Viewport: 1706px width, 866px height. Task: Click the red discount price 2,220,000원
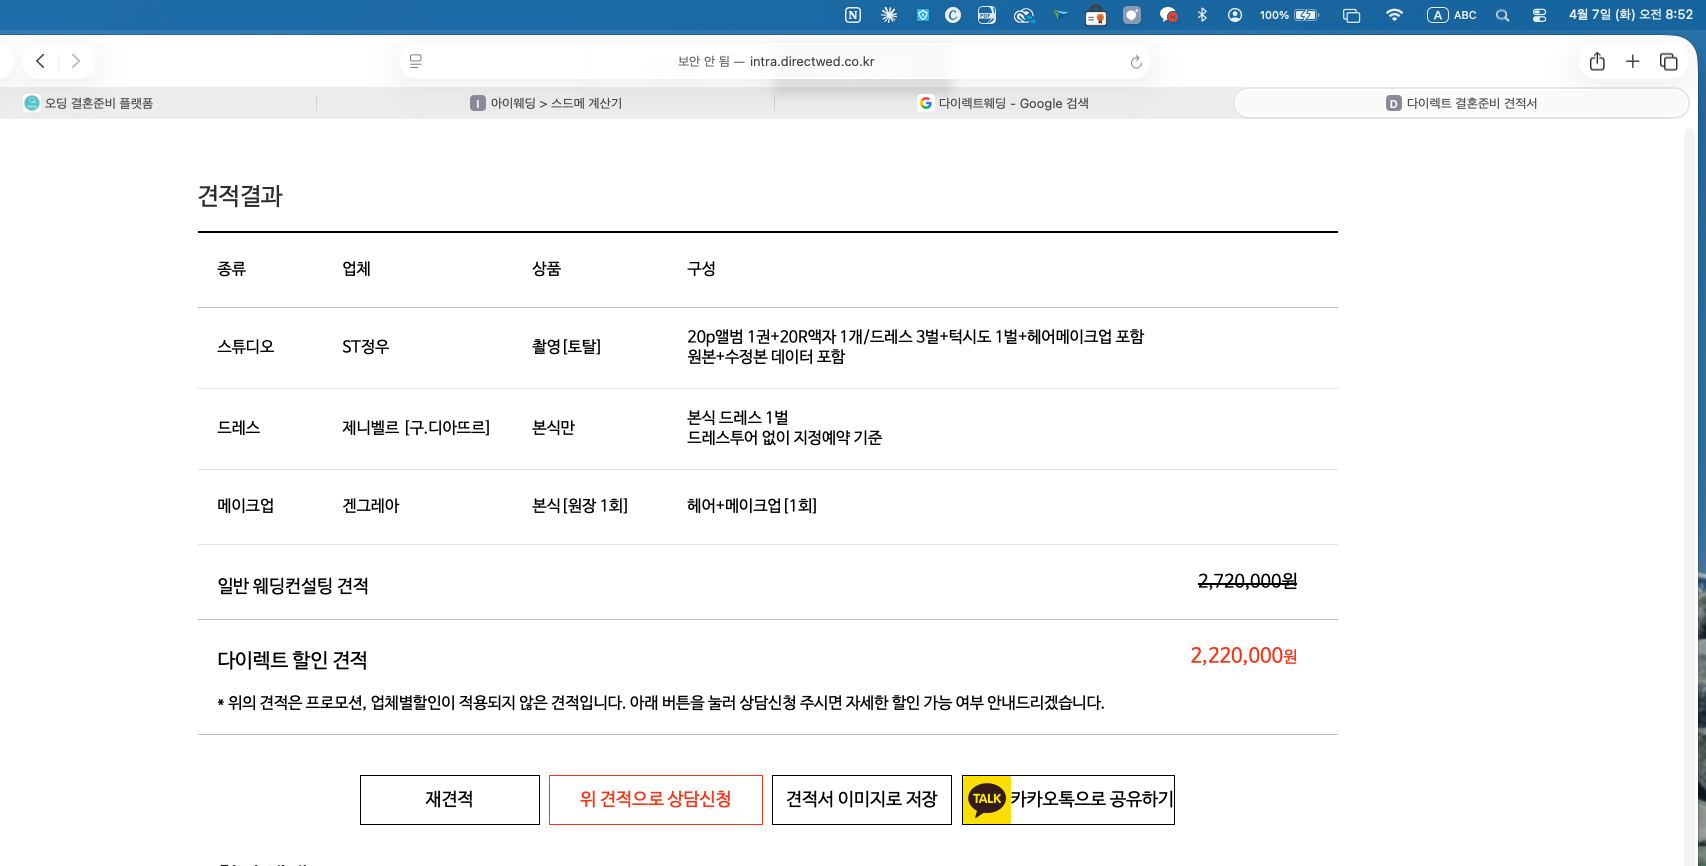(x=1243, y=656)
